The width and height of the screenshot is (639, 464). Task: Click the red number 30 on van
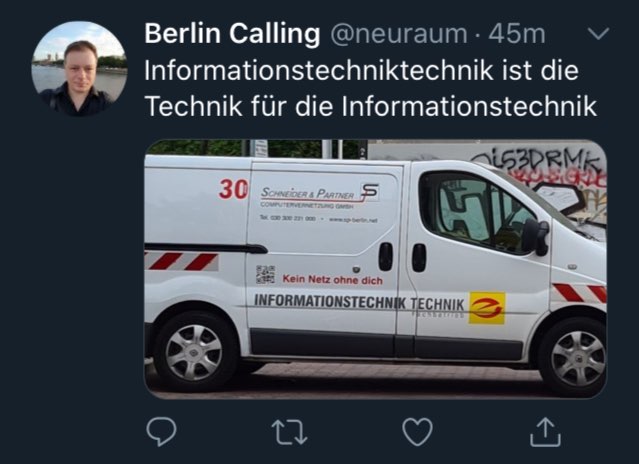(234, 189)
